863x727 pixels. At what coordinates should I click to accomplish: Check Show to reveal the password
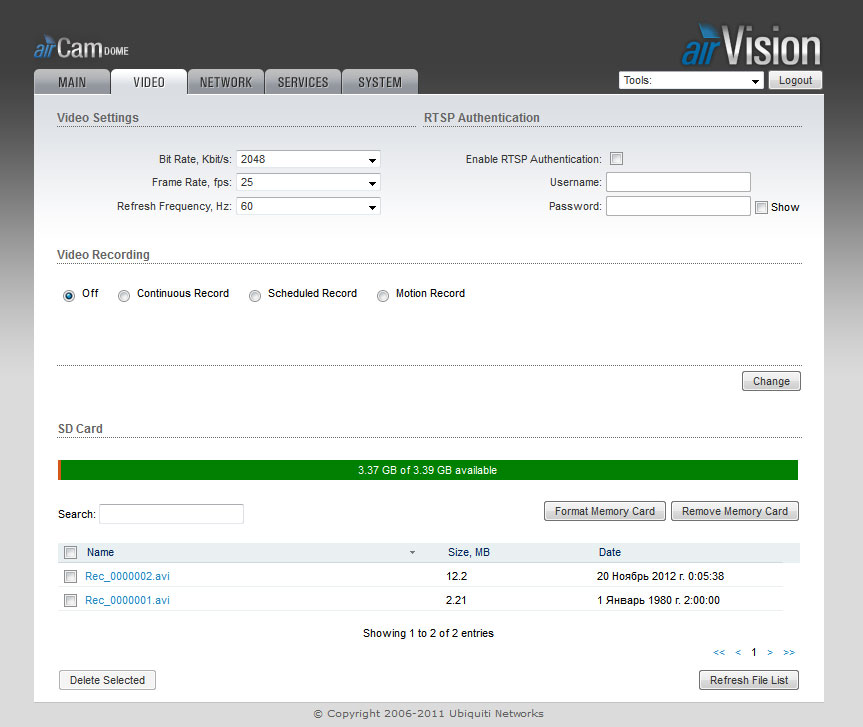(x=764, y=207)
